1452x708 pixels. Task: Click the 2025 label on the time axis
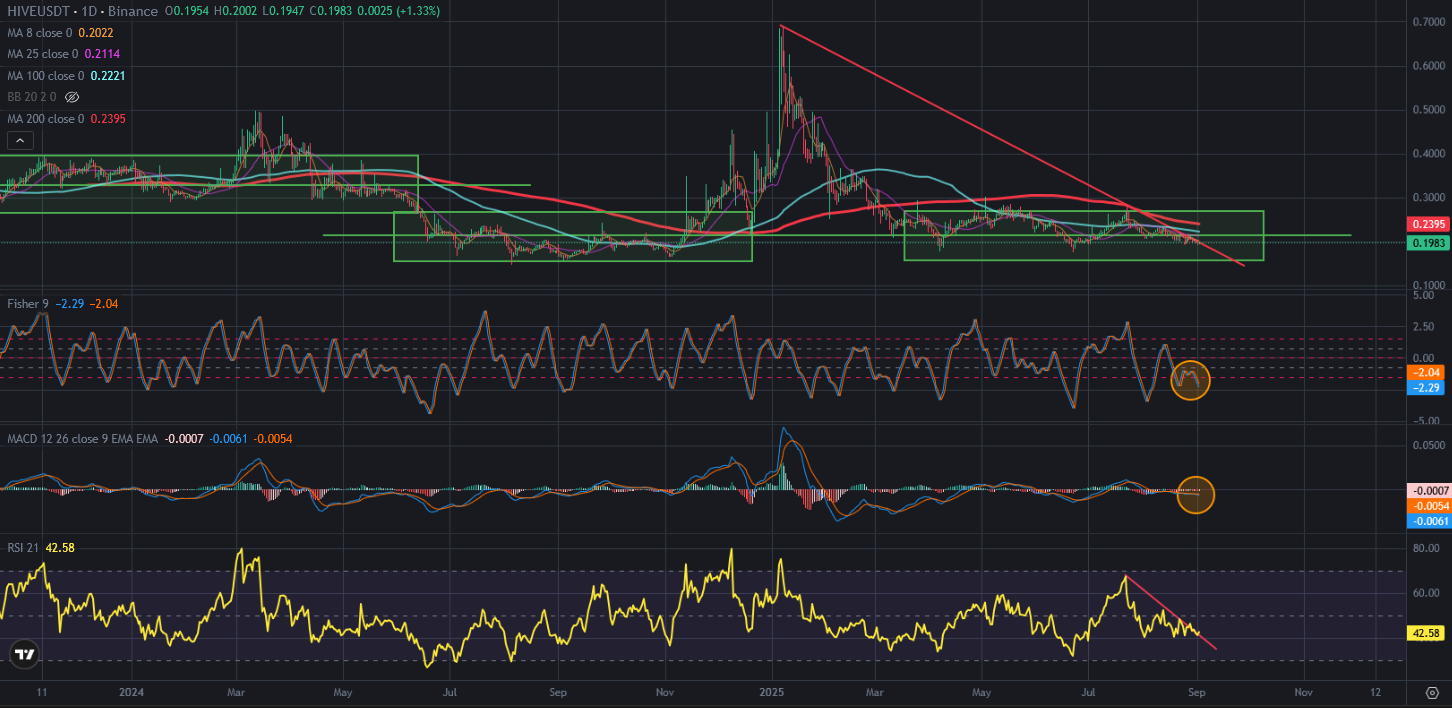coord(771,692)
